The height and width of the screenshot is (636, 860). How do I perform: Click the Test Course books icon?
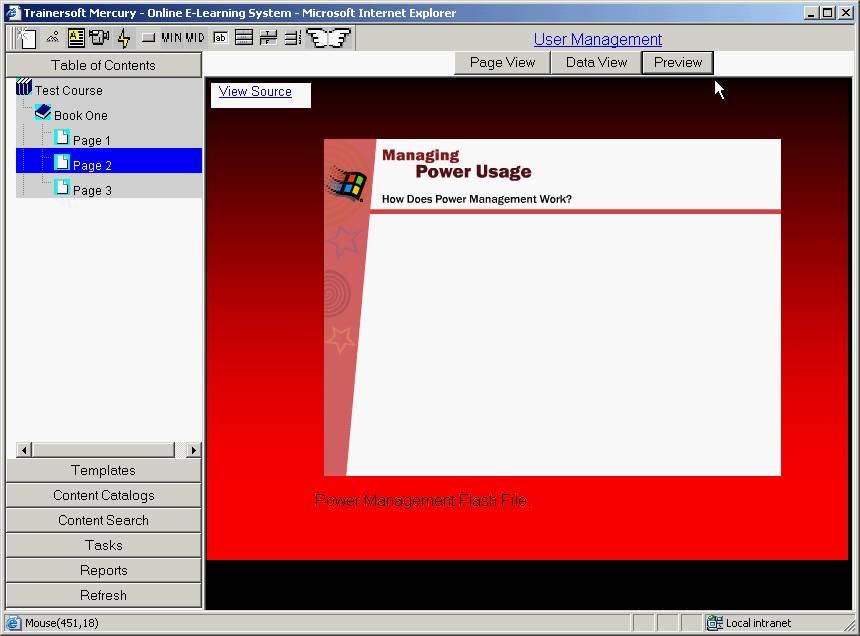(x=24, y=87)
